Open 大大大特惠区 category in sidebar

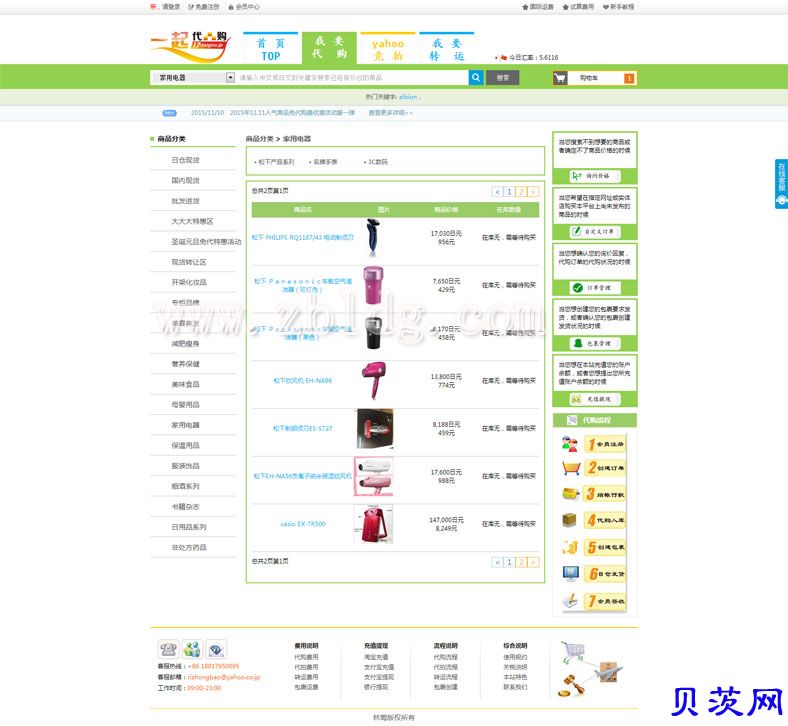click(x=192, y=221)
